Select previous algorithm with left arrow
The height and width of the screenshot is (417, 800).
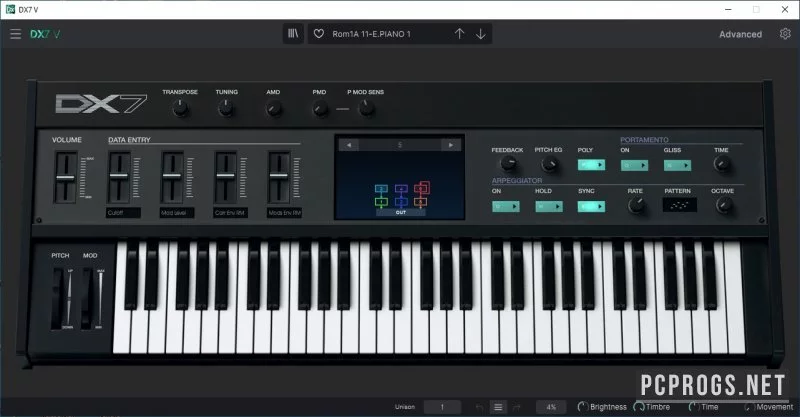pyautogui.click(x=348, y=145)
